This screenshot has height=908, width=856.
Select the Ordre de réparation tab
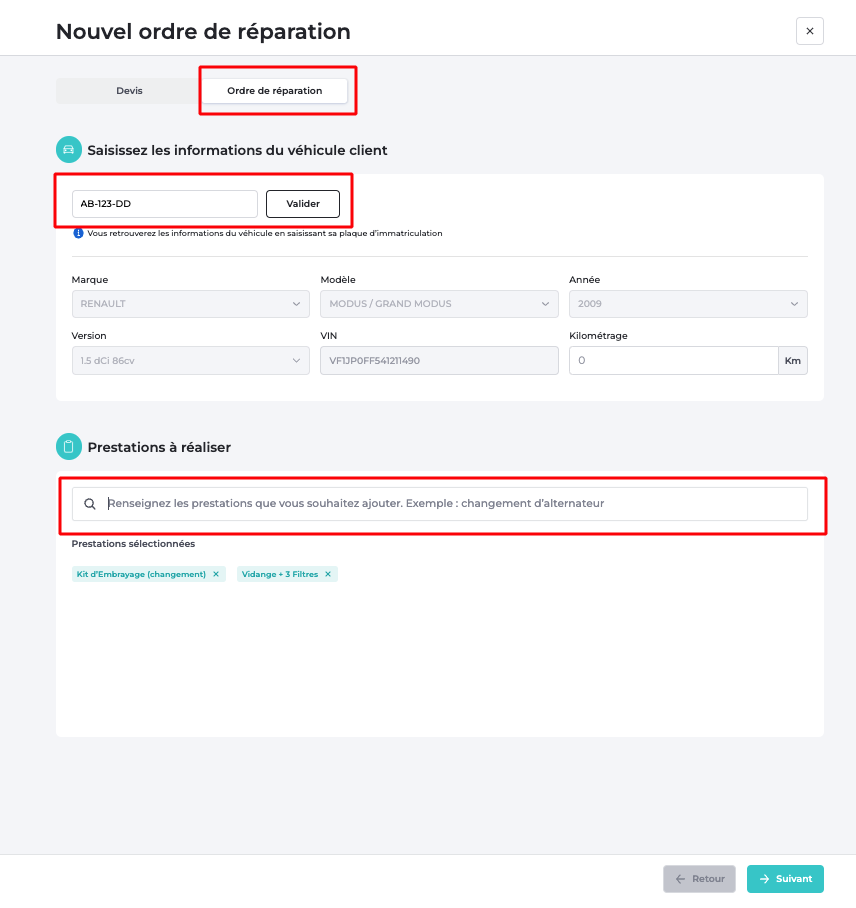pyautogui.click(x=275, y=91)
